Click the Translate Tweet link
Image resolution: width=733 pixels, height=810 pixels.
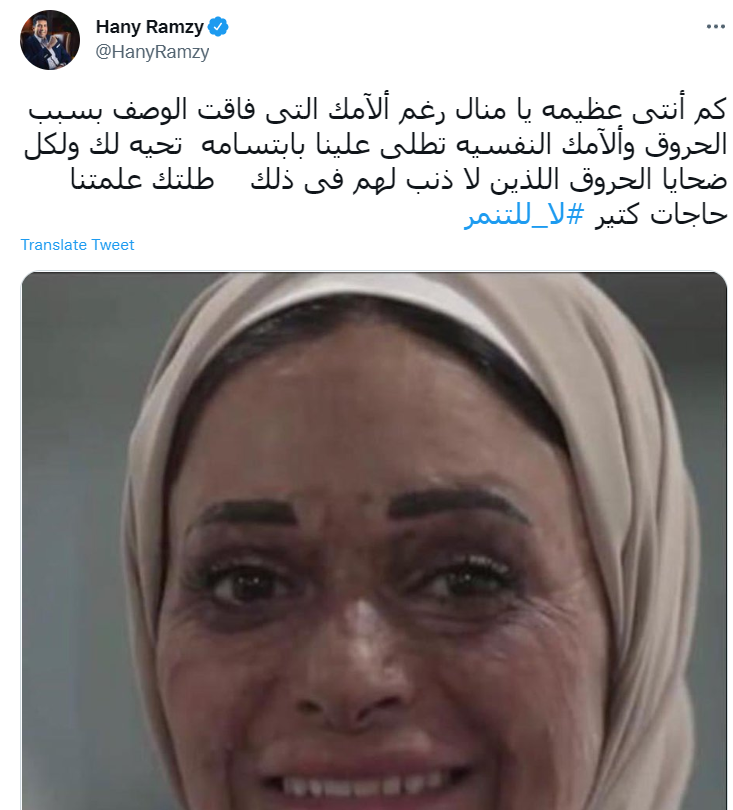(x=77, y=245)
